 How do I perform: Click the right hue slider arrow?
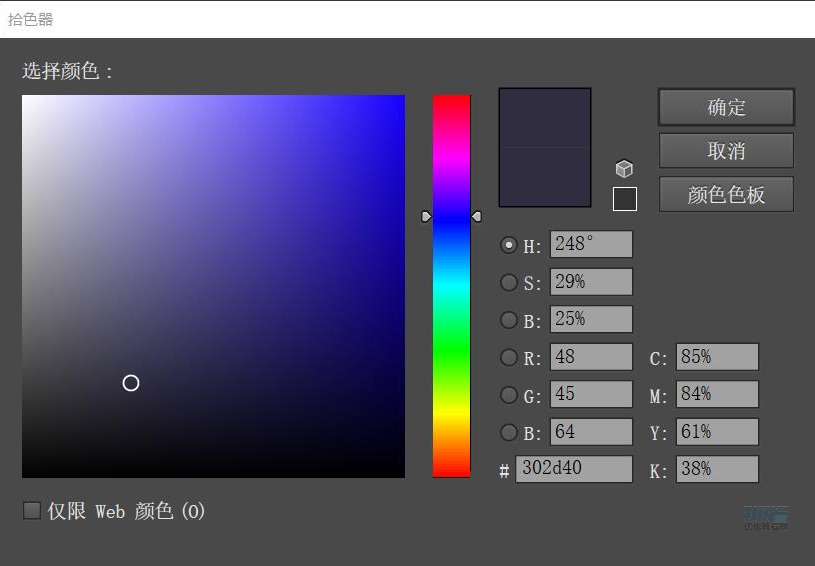pos(477,216)
